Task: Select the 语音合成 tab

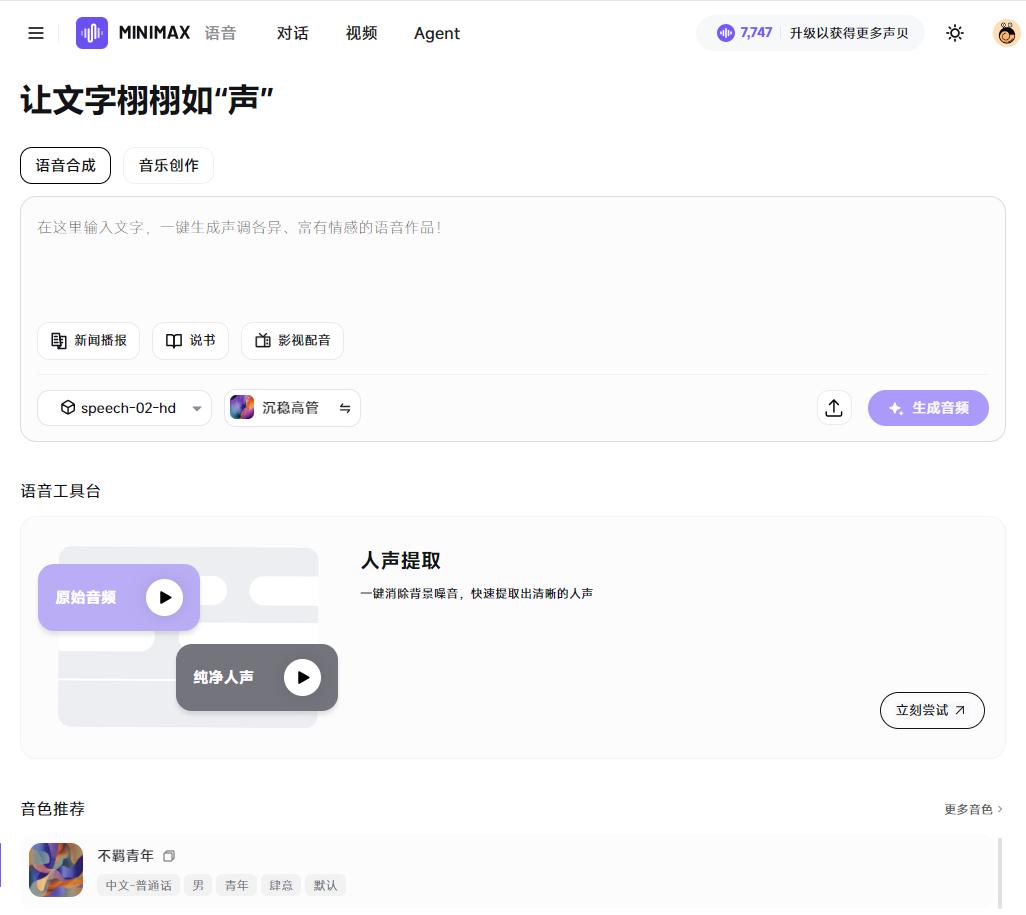Action: (x=65, y=166)
